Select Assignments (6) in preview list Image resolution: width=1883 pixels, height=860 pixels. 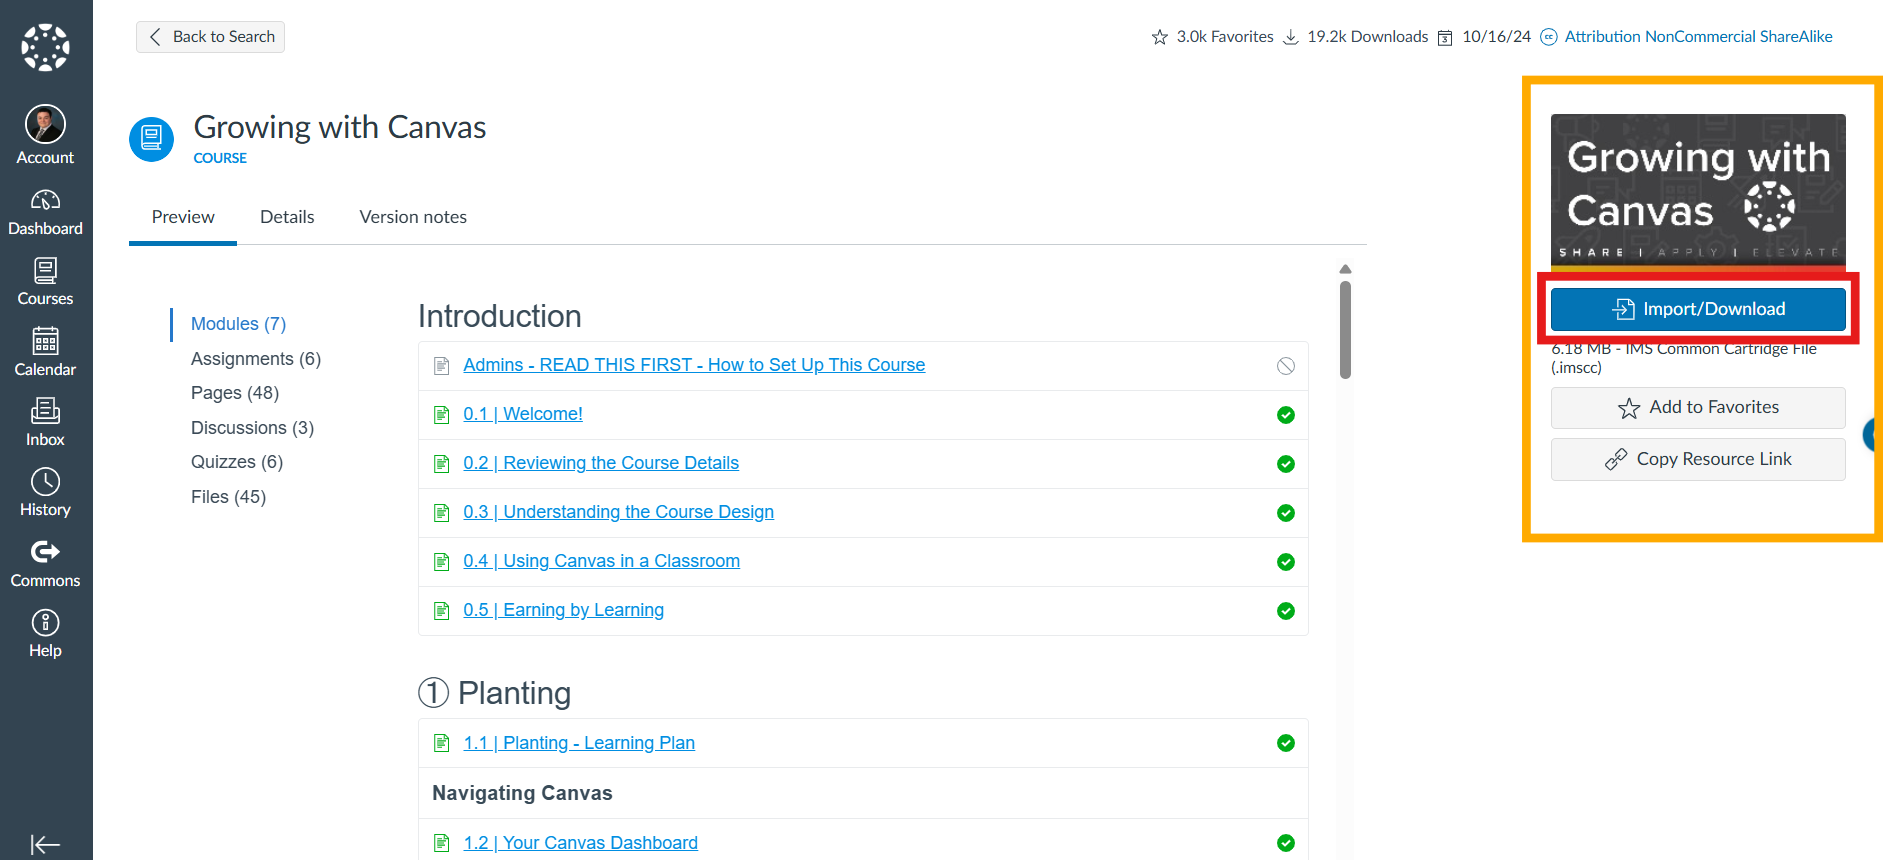point(256,359)
